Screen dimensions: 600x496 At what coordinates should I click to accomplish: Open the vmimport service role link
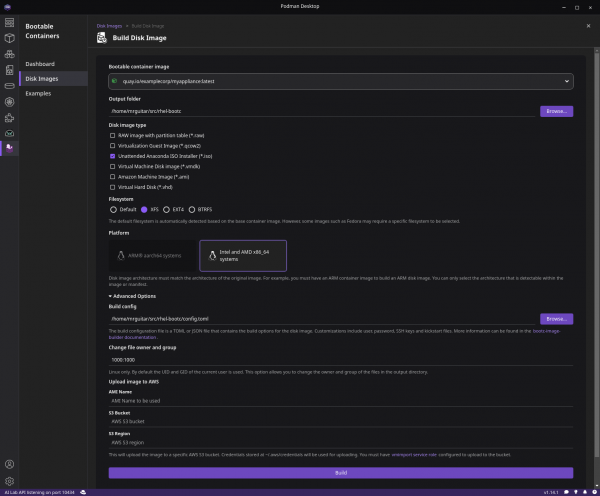point(414,455)
